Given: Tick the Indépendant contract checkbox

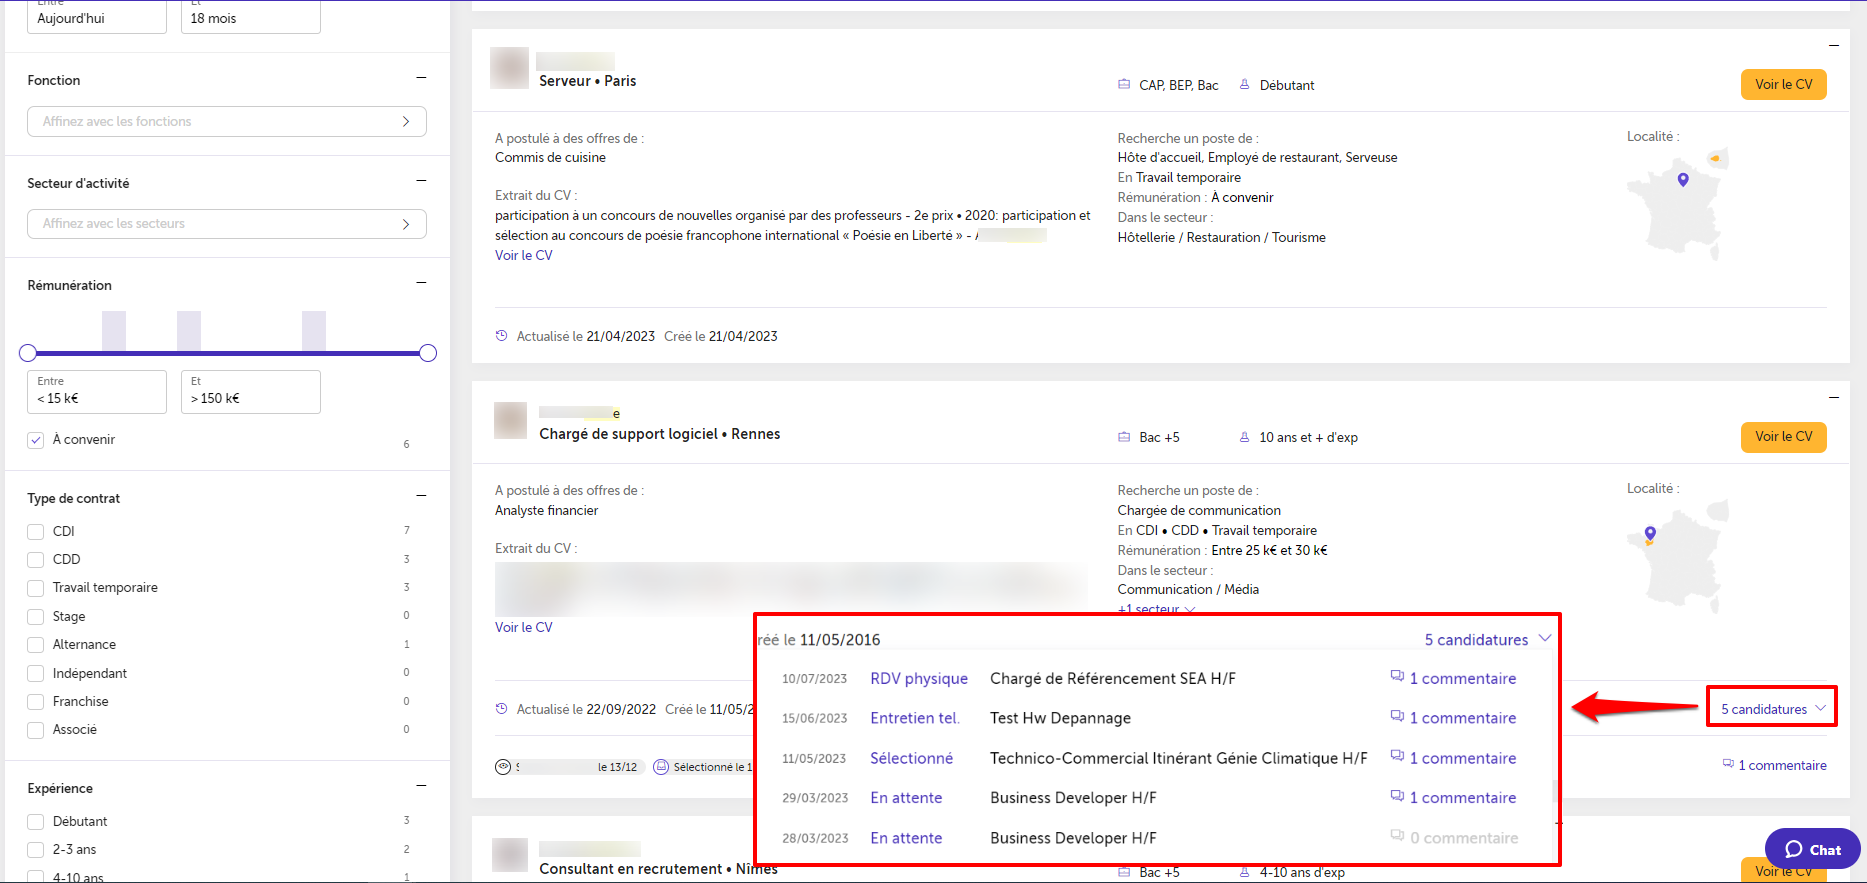Looking at the screenshot, I should [36, 674].
